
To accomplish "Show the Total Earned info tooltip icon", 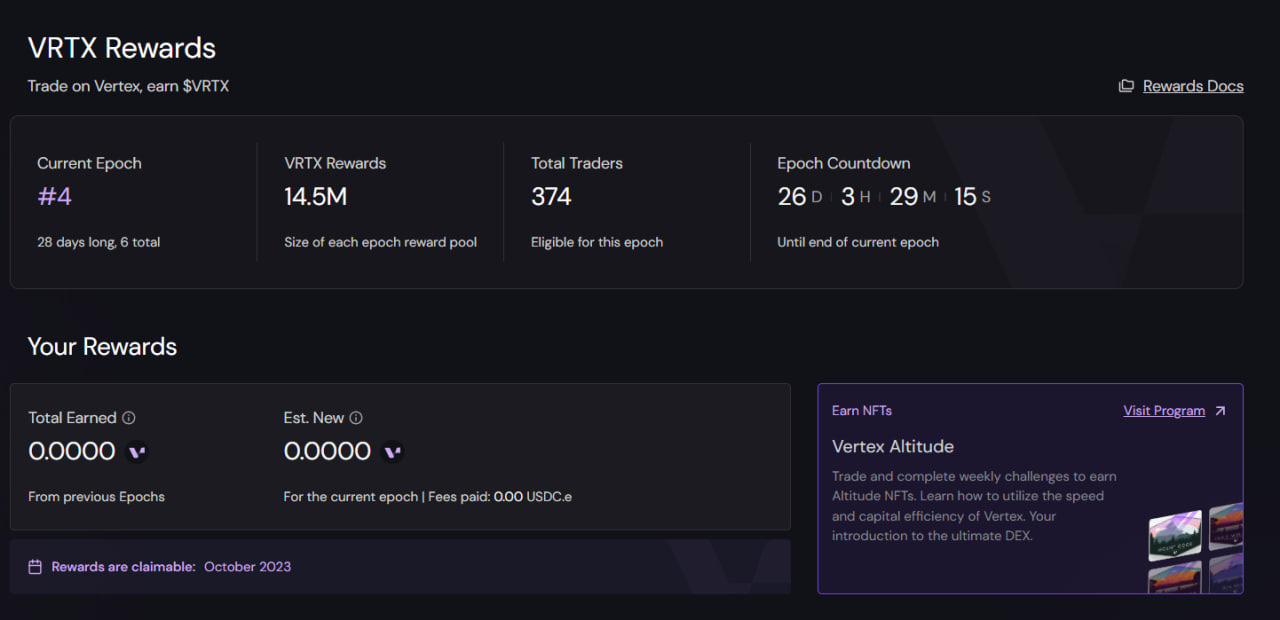I will coord(129,418).
